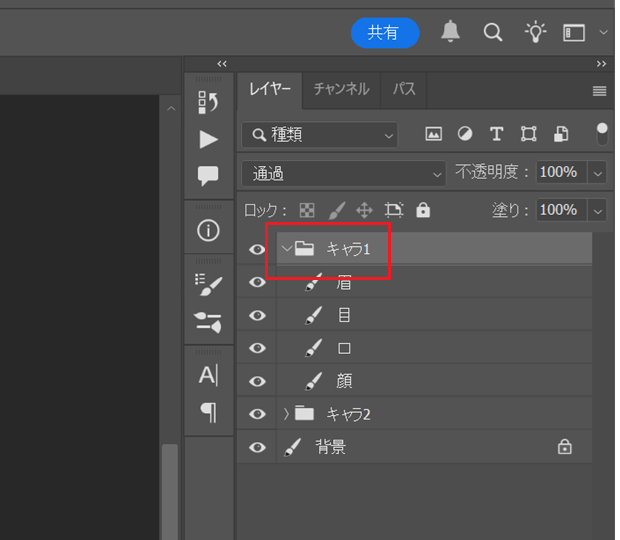620x540 pixels.
Task: Switch to the パス tab
Action: coord(404,89)
